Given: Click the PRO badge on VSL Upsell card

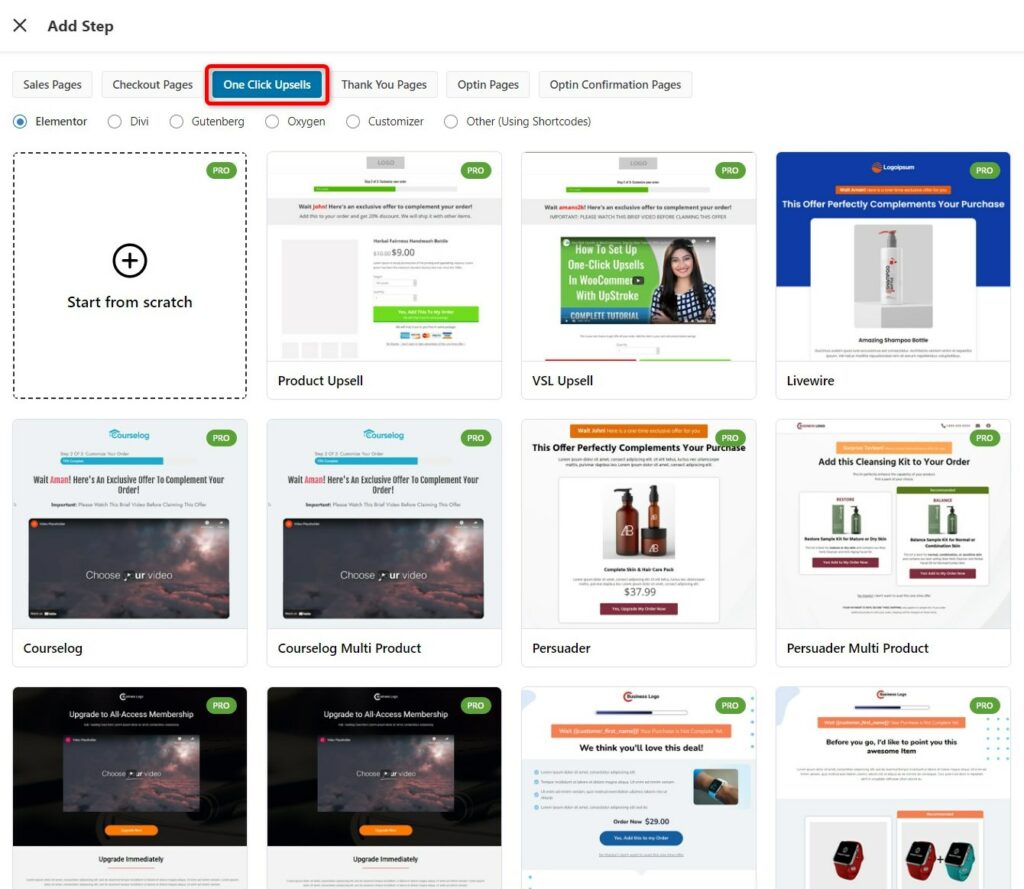Looking at the screenshot, I should 730,170.
